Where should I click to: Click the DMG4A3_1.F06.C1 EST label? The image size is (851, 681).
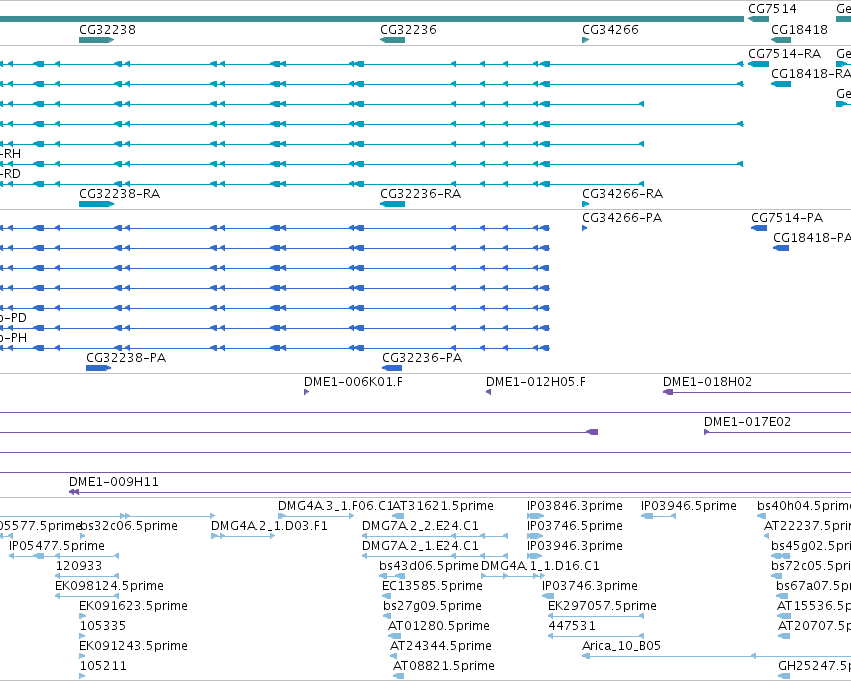(x=335, y=506)
